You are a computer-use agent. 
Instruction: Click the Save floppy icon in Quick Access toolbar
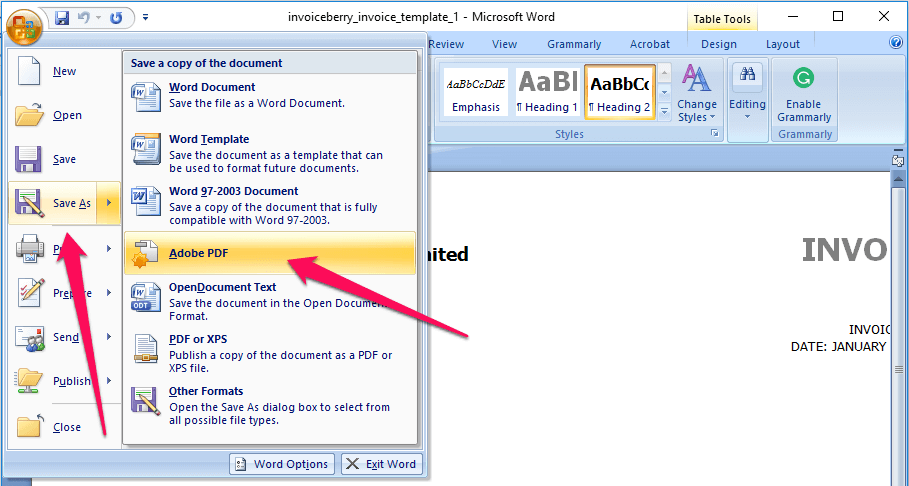coord(62,18)
